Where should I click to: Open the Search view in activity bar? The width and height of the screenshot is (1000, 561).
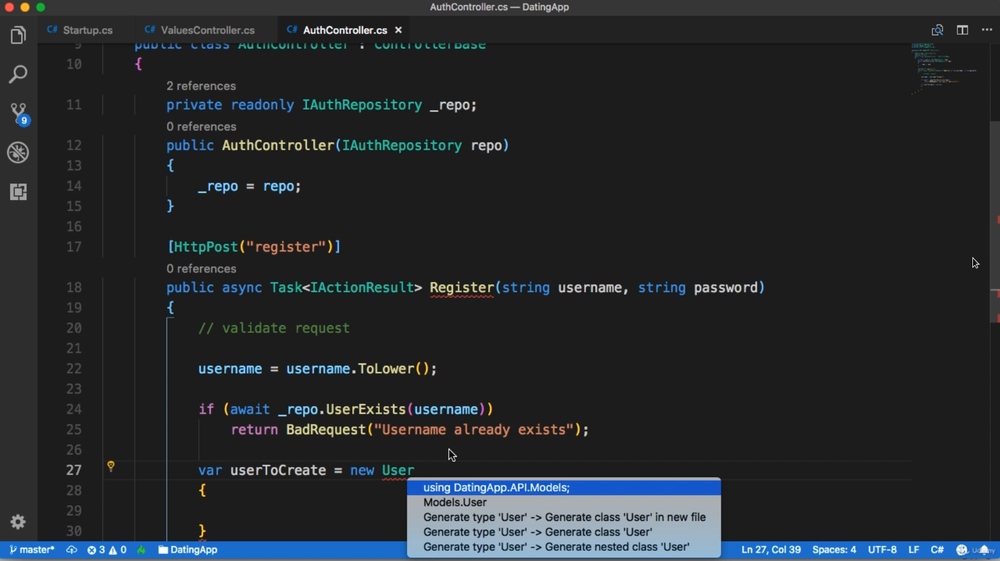click(x=18, y=74)
